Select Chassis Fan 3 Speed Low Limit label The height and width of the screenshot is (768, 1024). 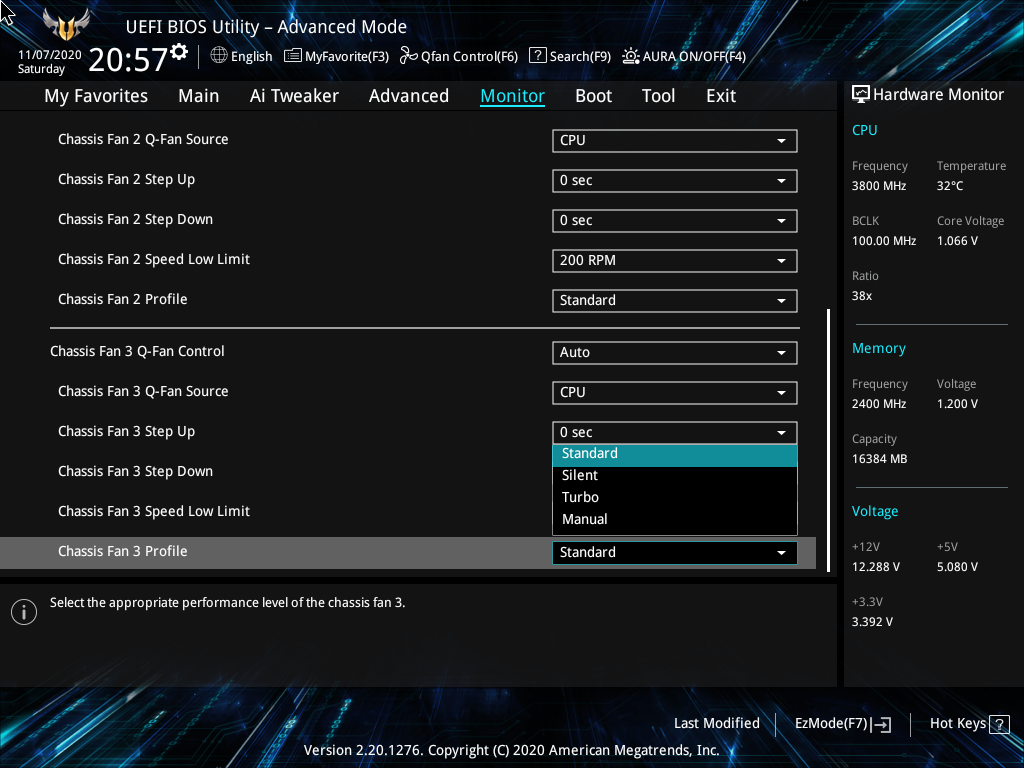(153, 511)
